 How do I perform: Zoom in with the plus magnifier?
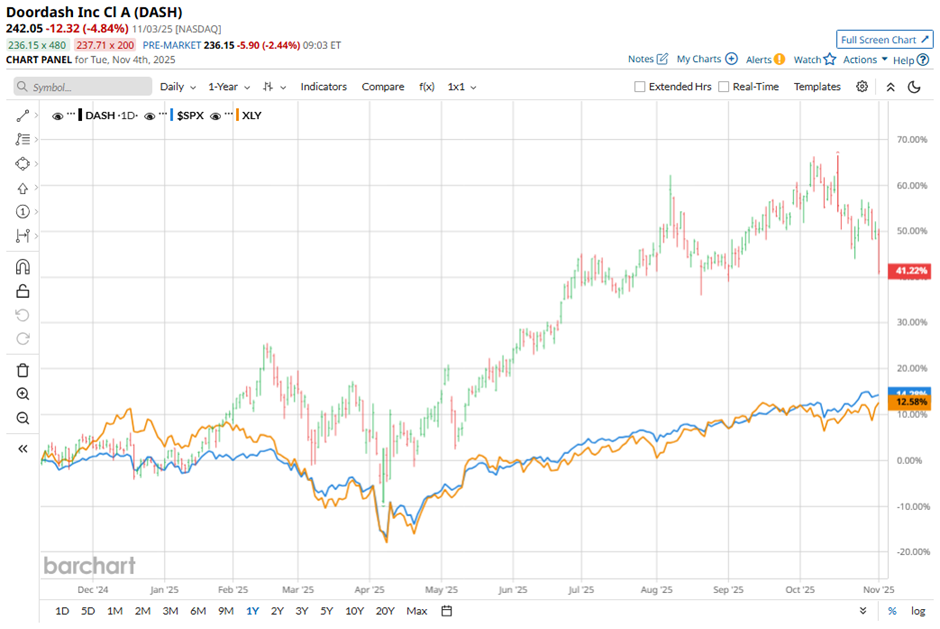(x=23, y=394)
